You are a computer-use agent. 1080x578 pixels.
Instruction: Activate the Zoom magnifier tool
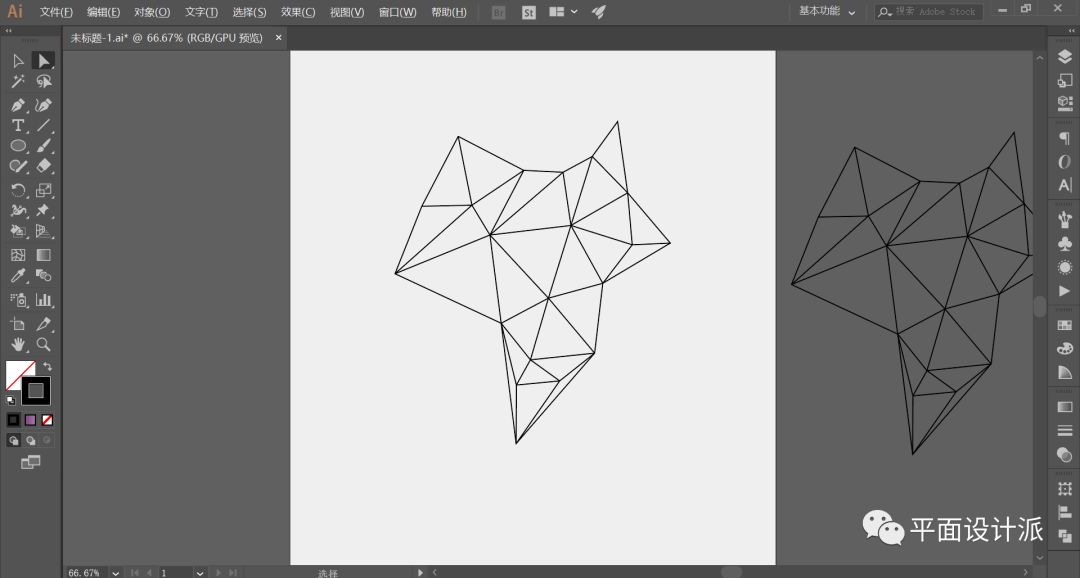[x=43, y=344]
